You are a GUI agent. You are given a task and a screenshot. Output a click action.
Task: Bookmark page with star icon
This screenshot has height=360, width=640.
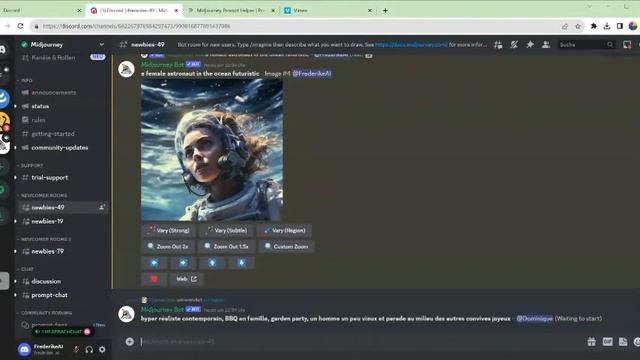[x=578, y=26]
